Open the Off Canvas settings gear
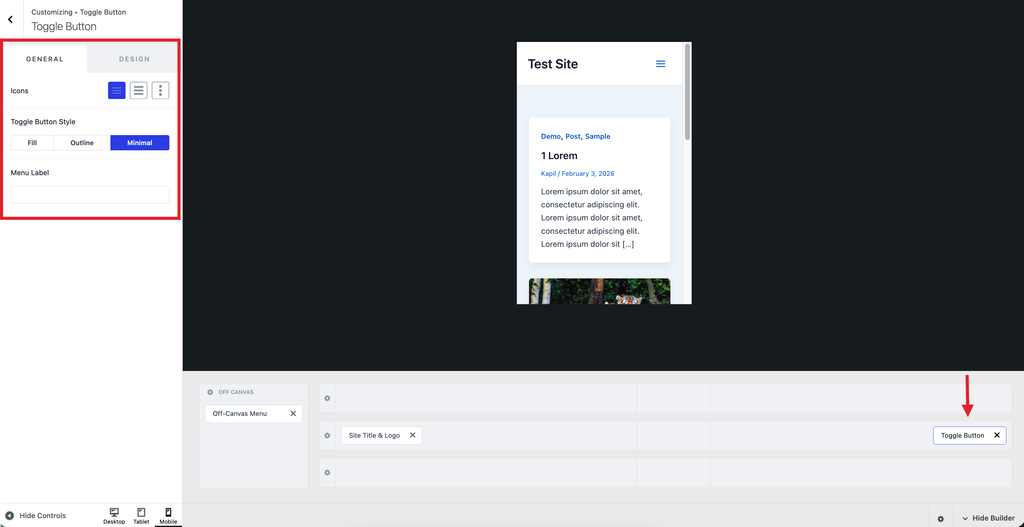The height and width of the screenshot is (527, 1024). [210, 392]
